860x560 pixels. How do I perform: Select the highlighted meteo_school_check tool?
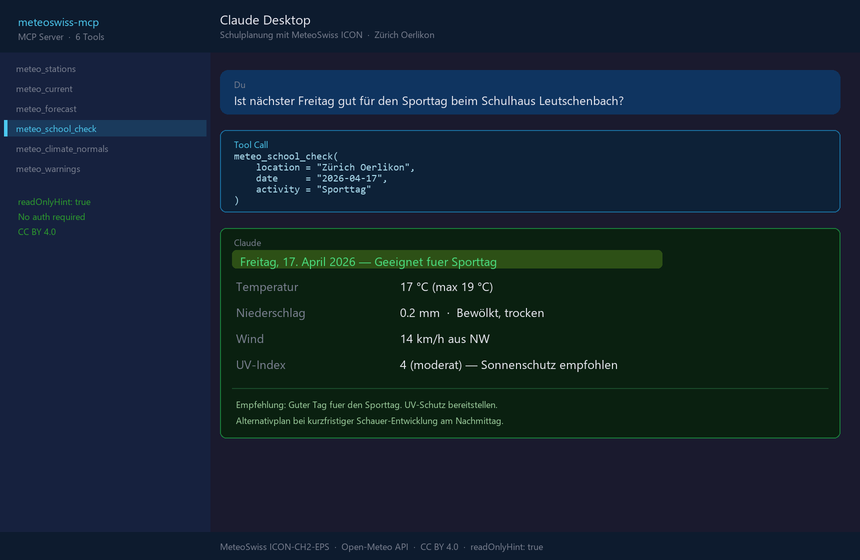pos(105,129)
